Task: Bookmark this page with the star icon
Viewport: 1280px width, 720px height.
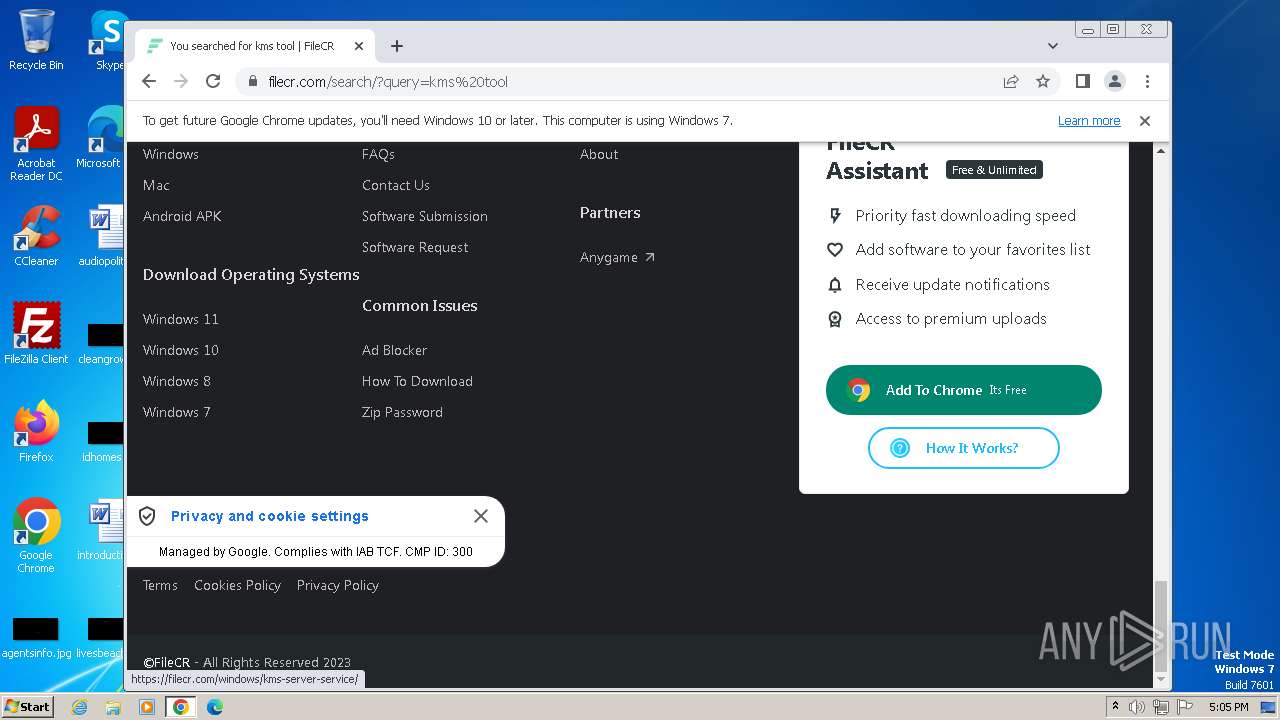Action: click(x=1043, y=81)
